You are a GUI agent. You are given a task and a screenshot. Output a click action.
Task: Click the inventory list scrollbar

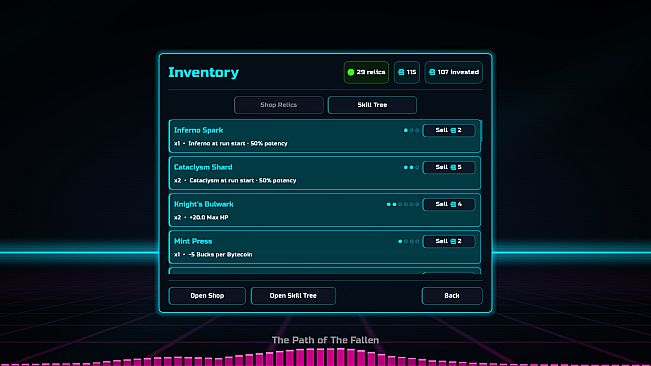[481, 137]
